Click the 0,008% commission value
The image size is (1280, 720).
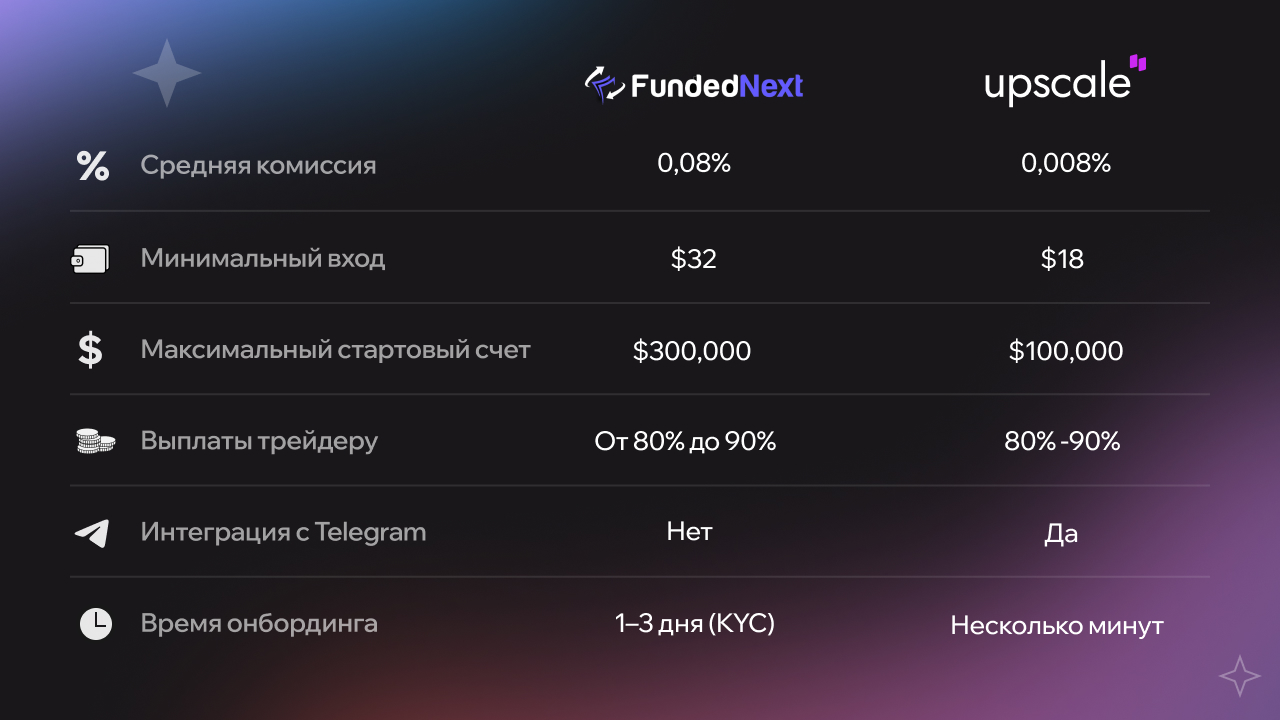coord(1066,164)
